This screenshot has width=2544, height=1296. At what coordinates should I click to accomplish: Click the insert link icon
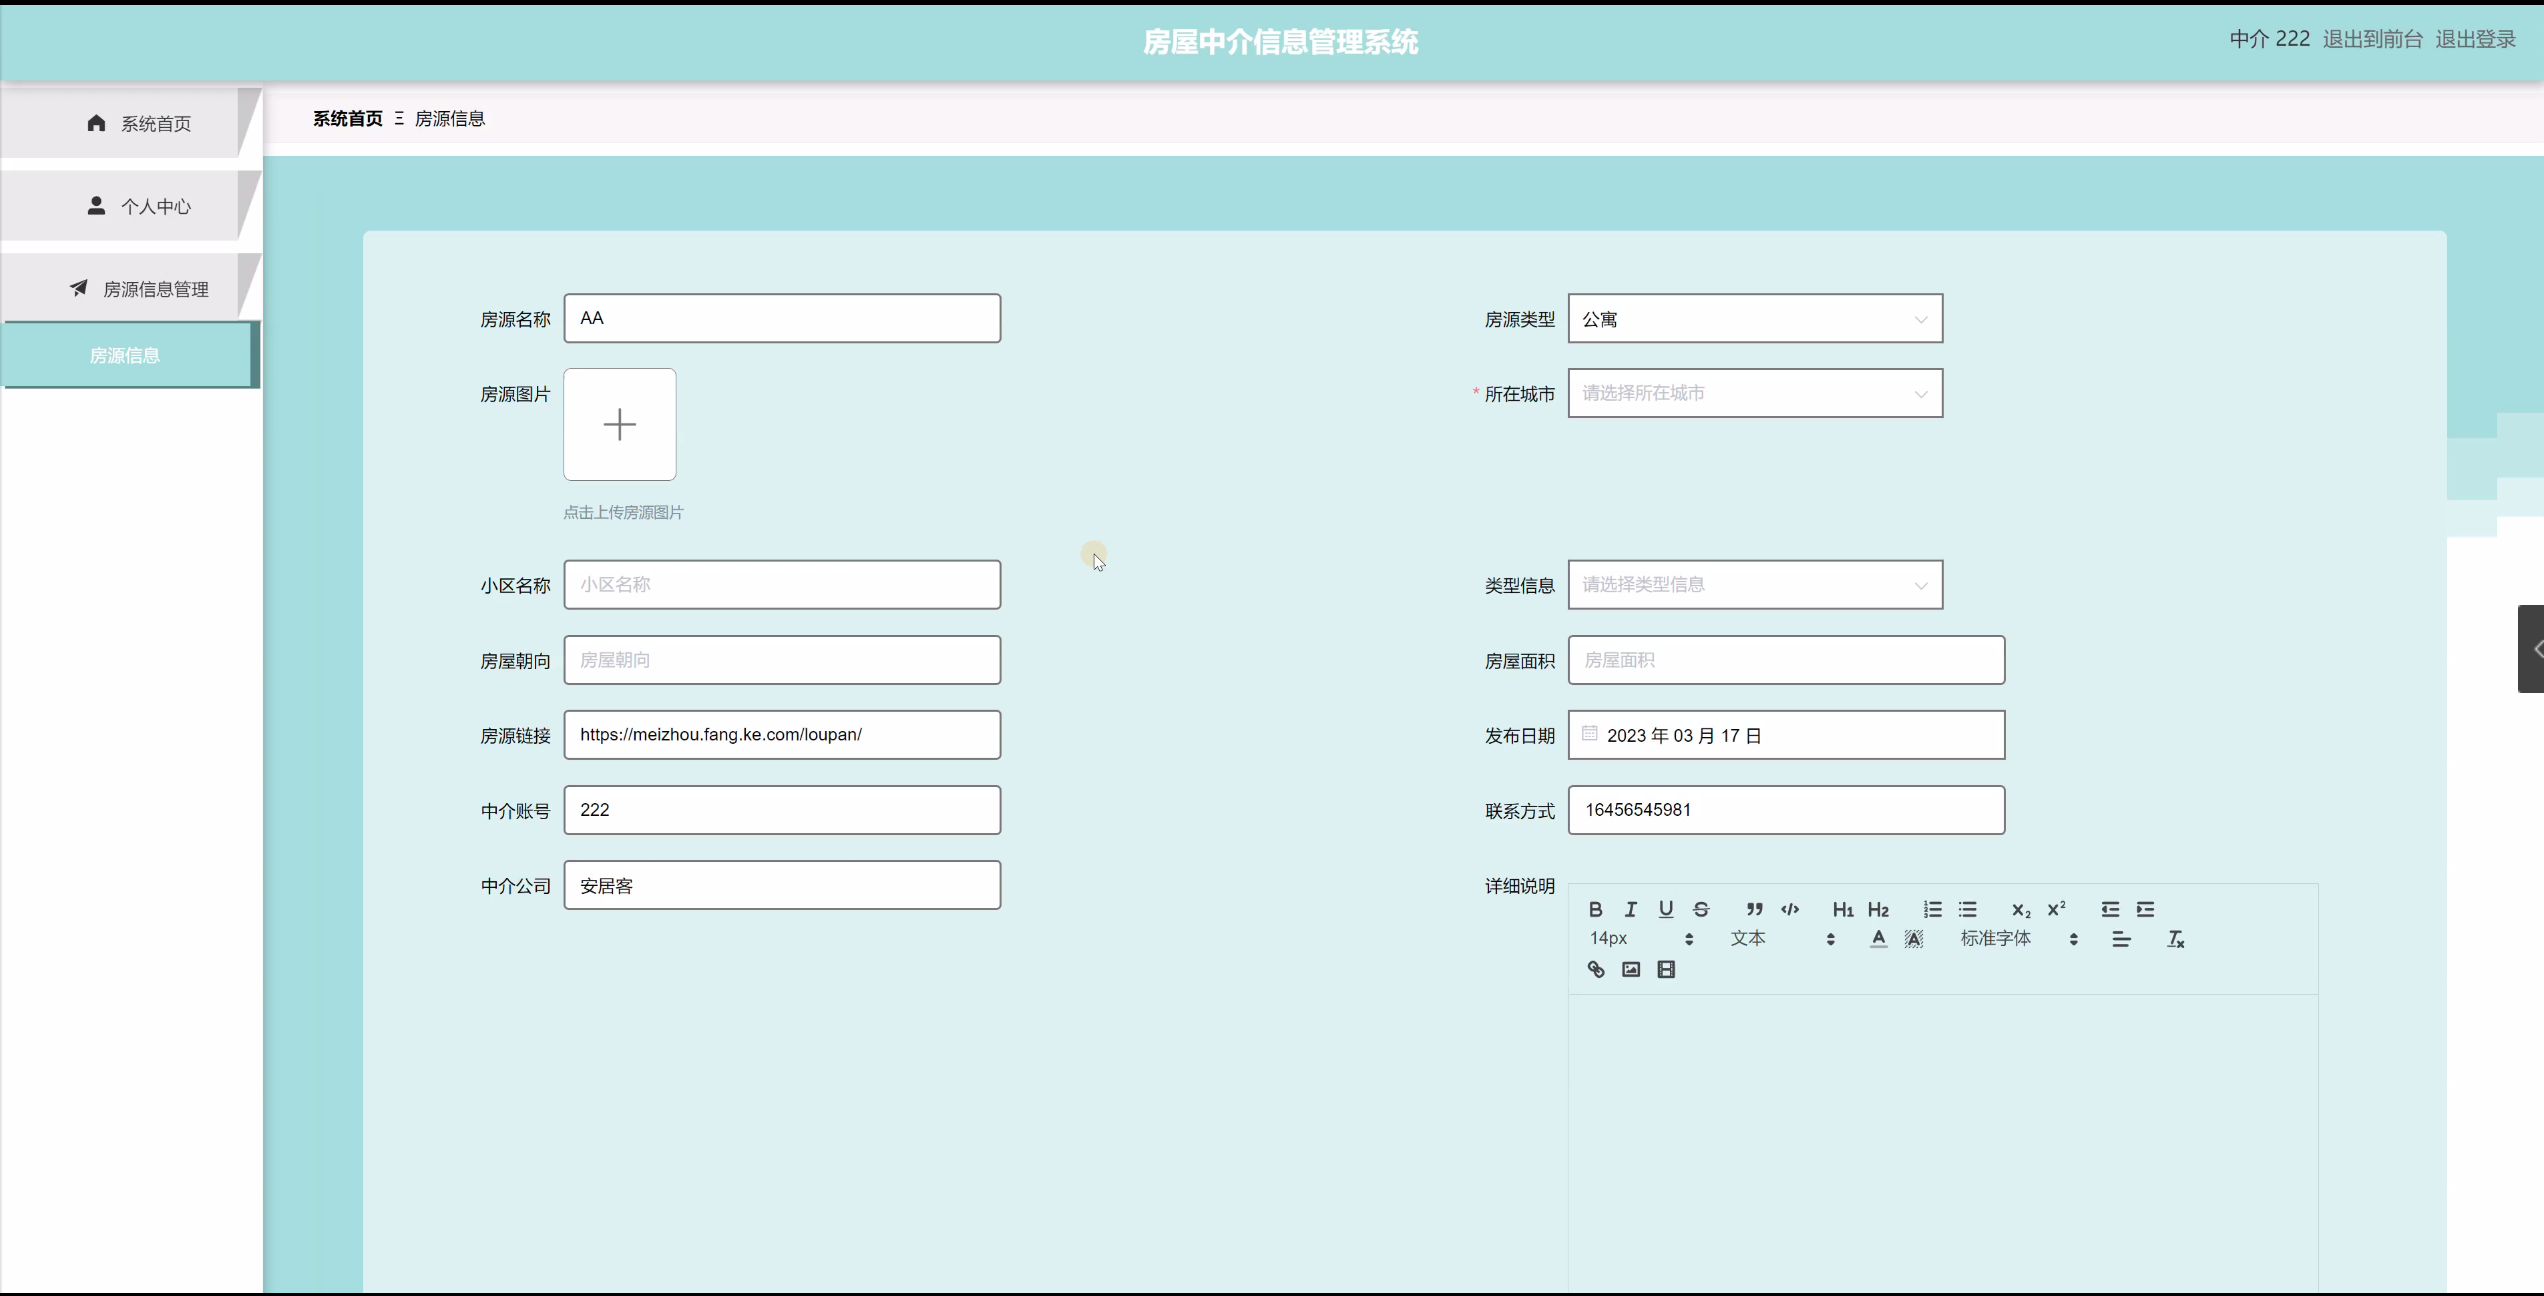tap(1595, 969)
